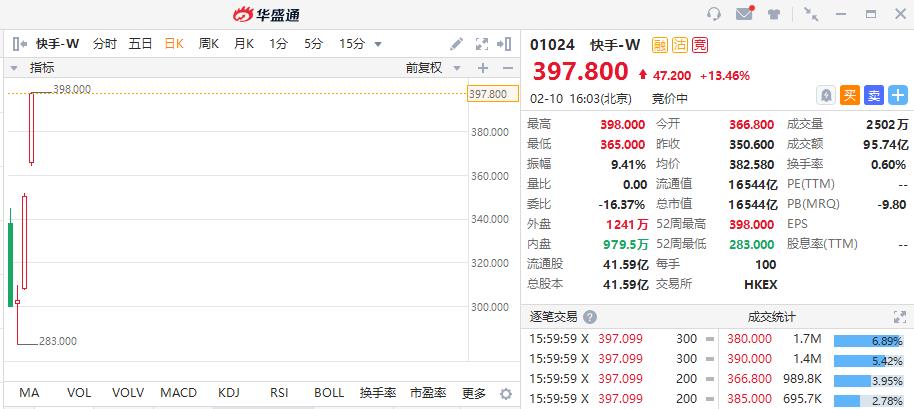This screenshot has height=409, width=914.
Task: Click the 283.000 low price label
Action: [x=58, y=341]
